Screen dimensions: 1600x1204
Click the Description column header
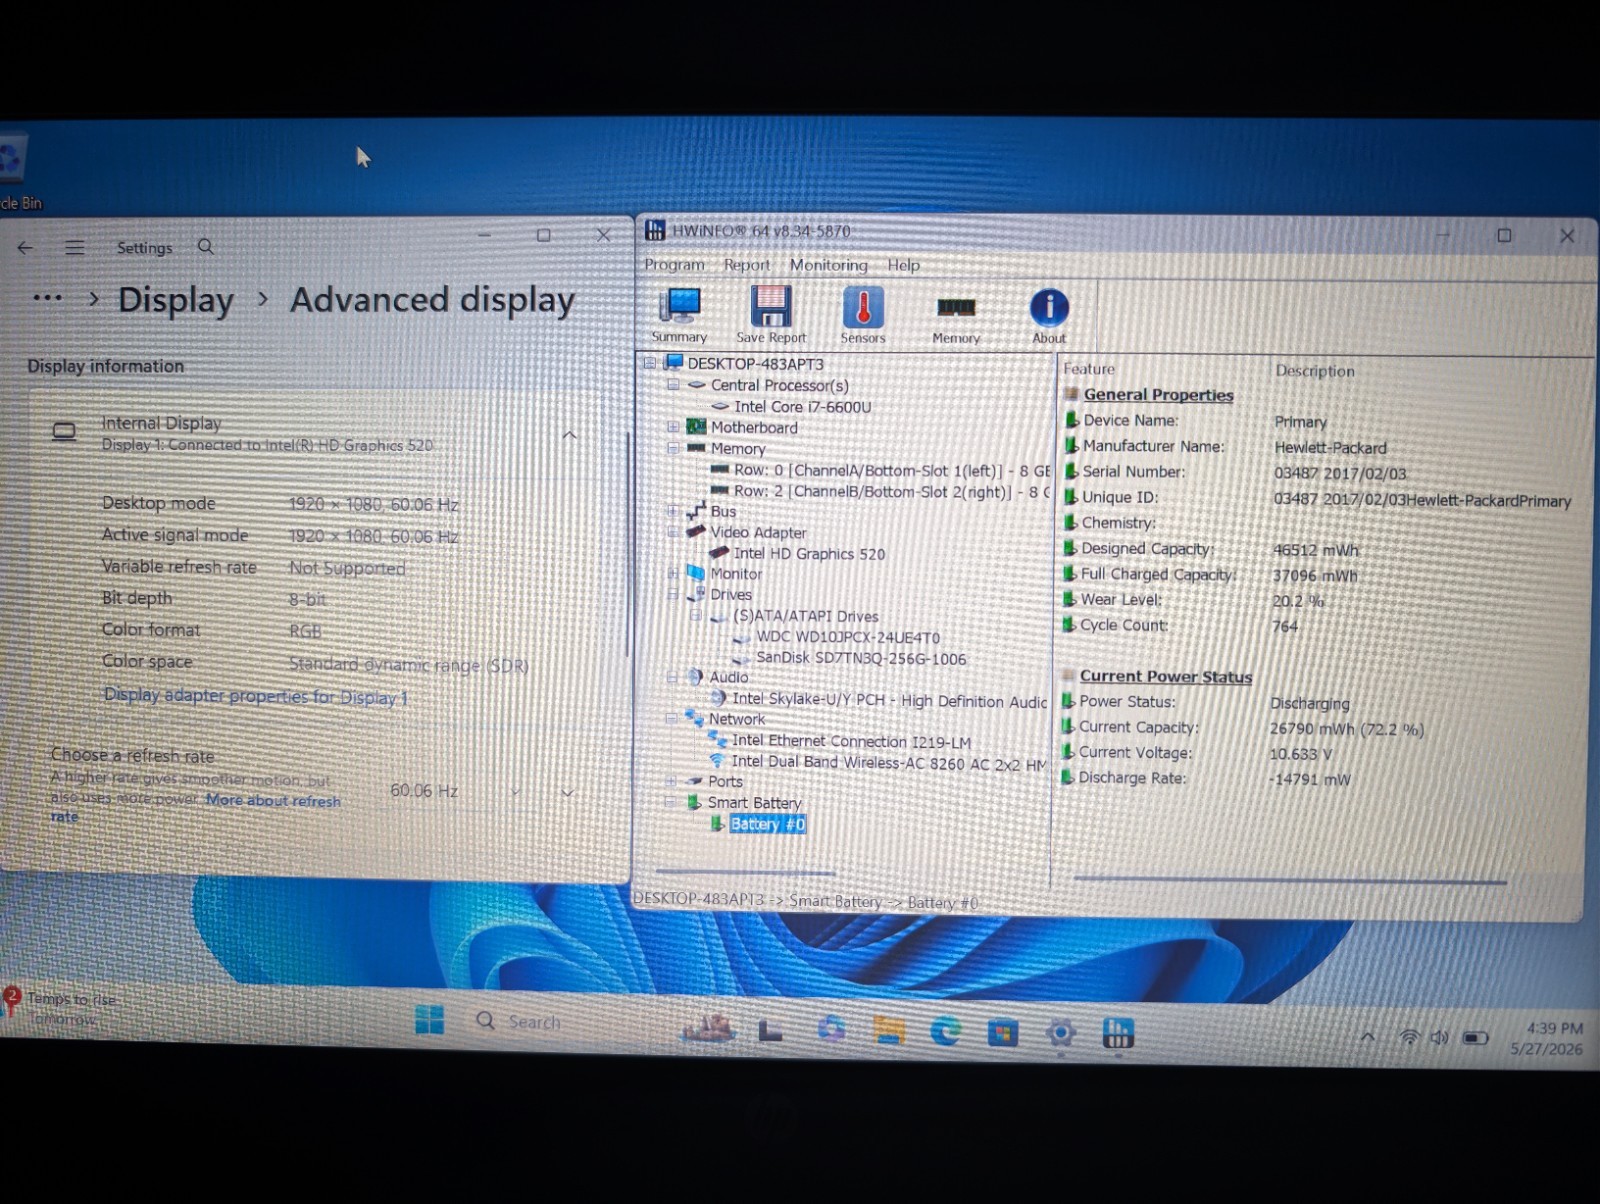click(1315, 370)
